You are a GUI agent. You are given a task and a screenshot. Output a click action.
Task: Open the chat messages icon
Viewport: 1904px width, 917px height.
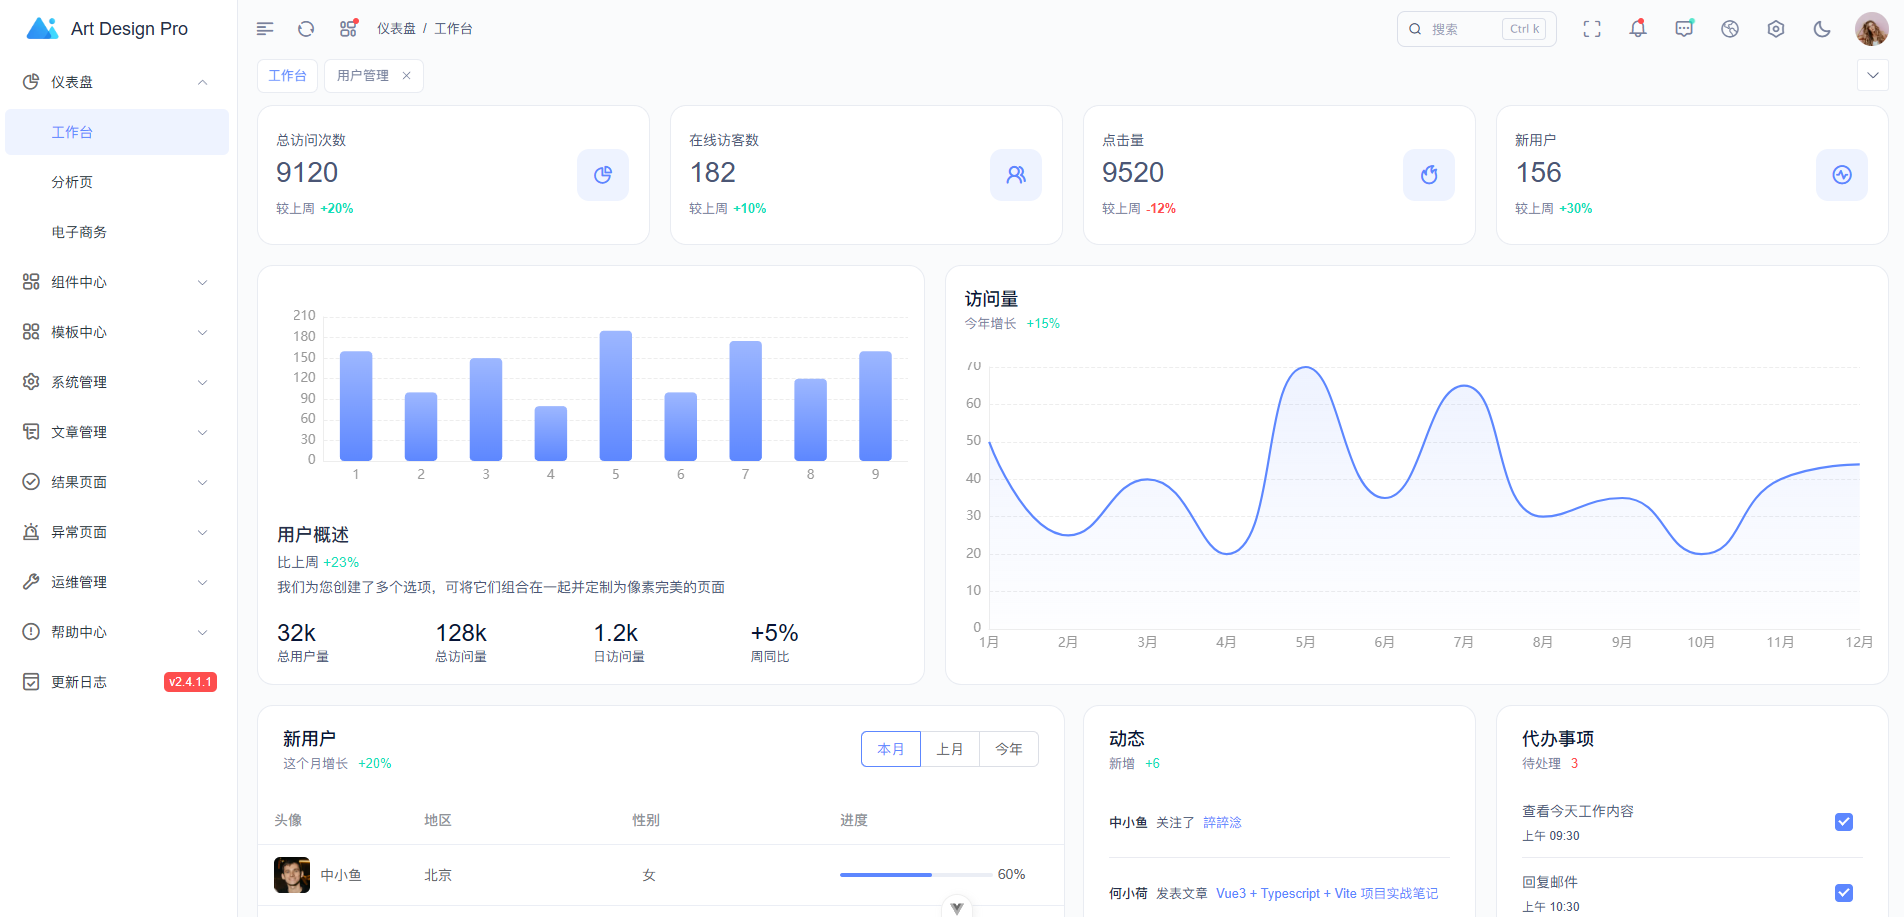tap(1684, 29)
